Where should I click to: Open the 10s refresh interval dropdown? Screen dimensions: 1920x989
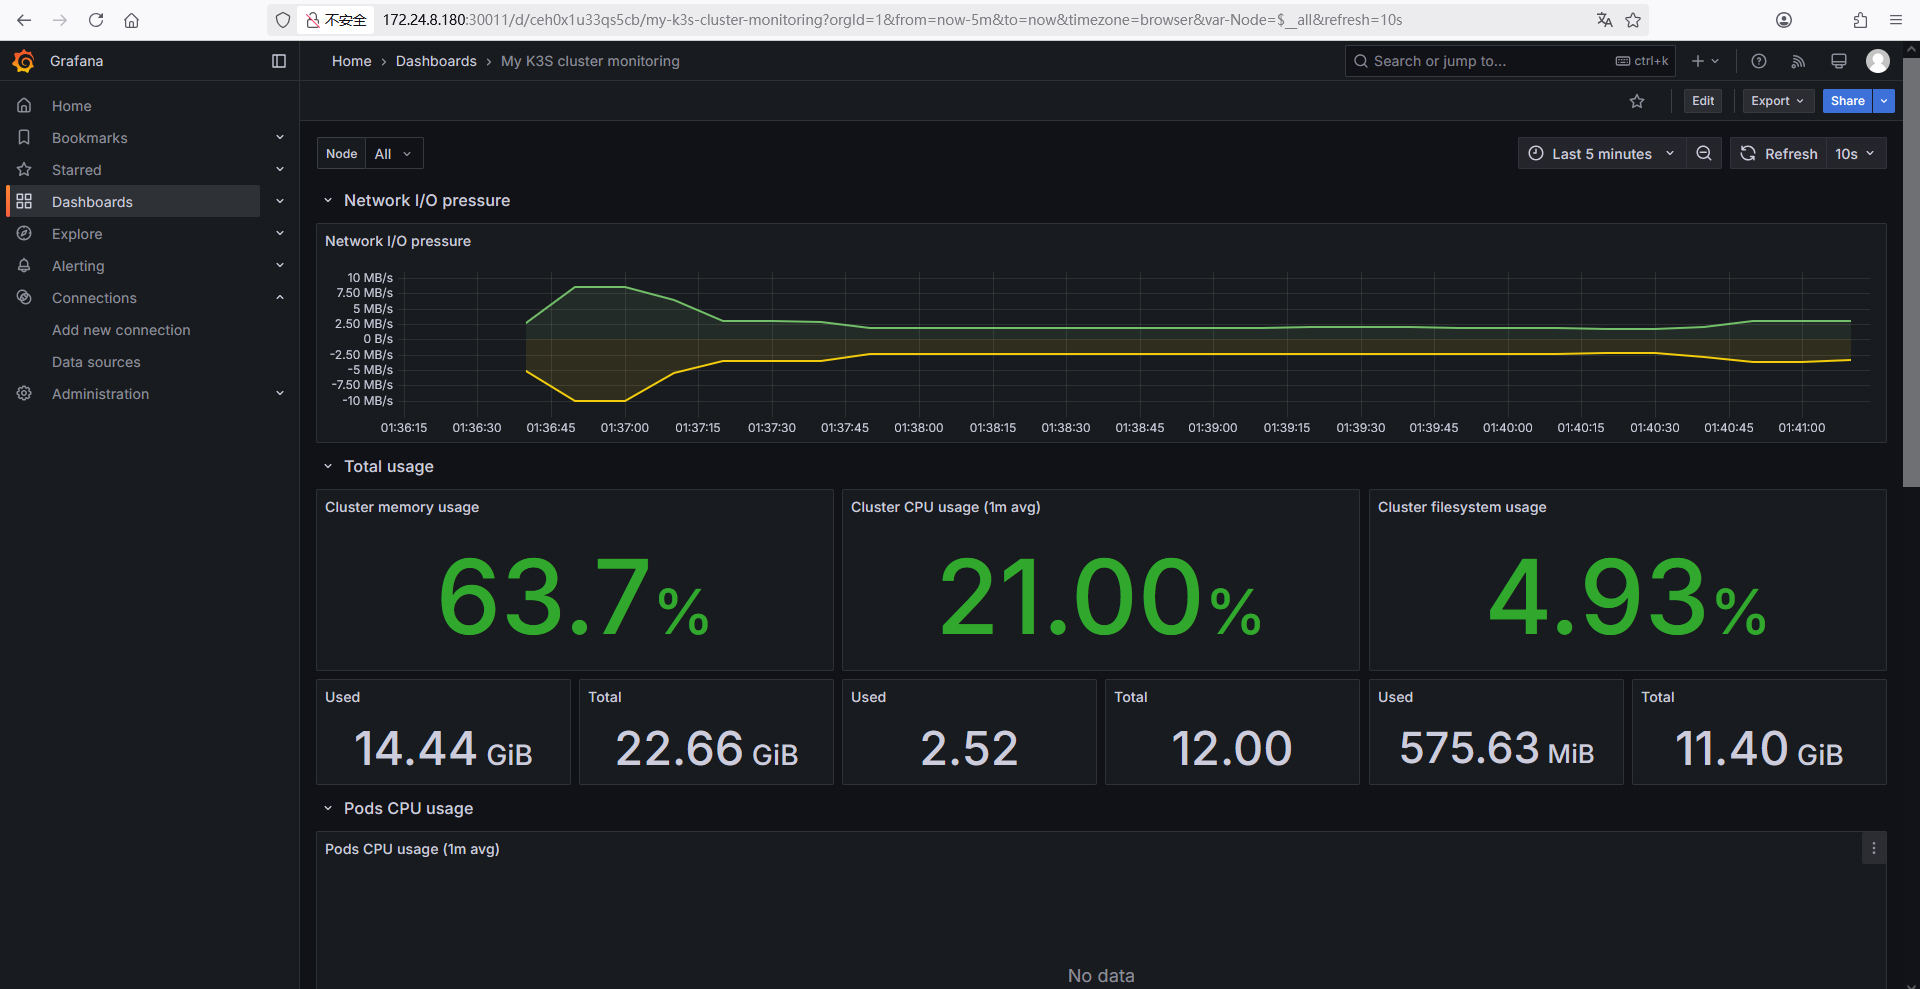[1855, 154]
